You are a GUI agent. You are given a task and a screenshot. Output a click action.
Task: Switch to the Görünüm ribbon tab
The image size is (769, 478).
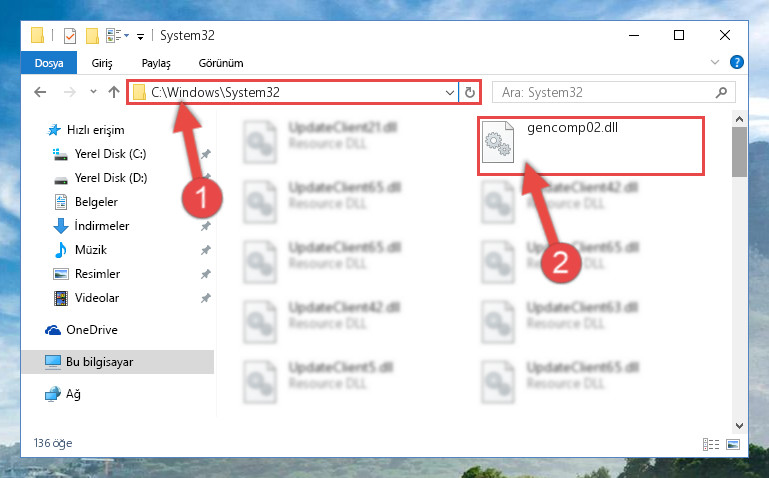point(221,63)
